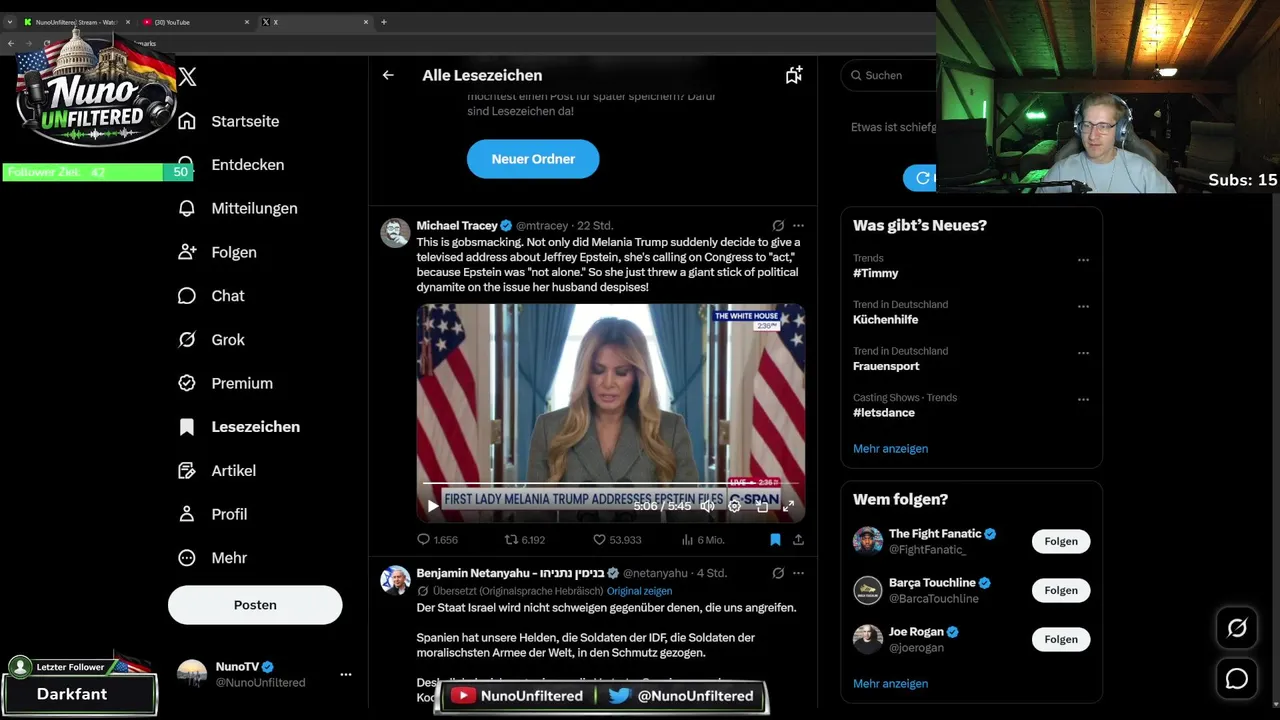Go back with arrow next to Alle Lesezeichen
The height and width of the screenshot is (720, 1280).
(388, 75)
